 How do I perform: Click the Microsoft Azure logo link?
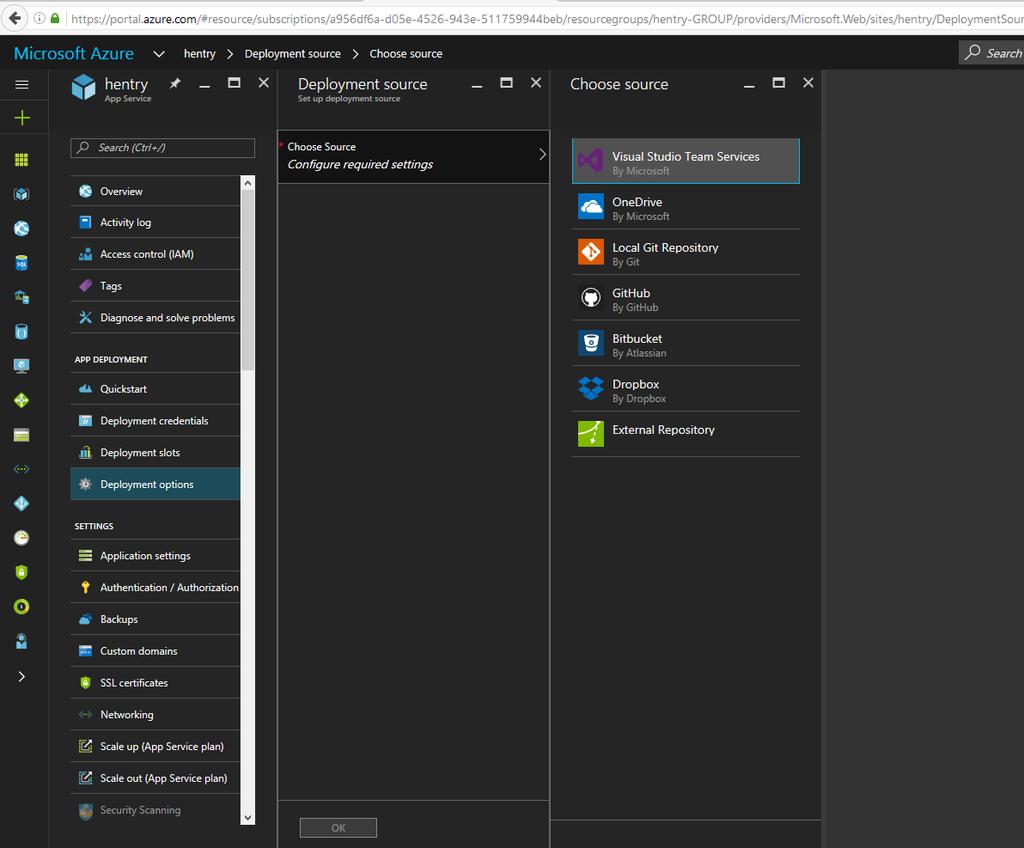point(74,54)
